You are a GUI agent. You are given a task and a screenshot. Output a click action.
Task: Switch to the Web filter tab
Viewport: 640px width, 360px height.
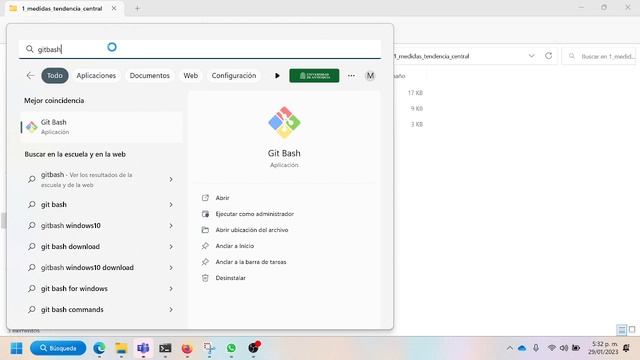(190, 76)
